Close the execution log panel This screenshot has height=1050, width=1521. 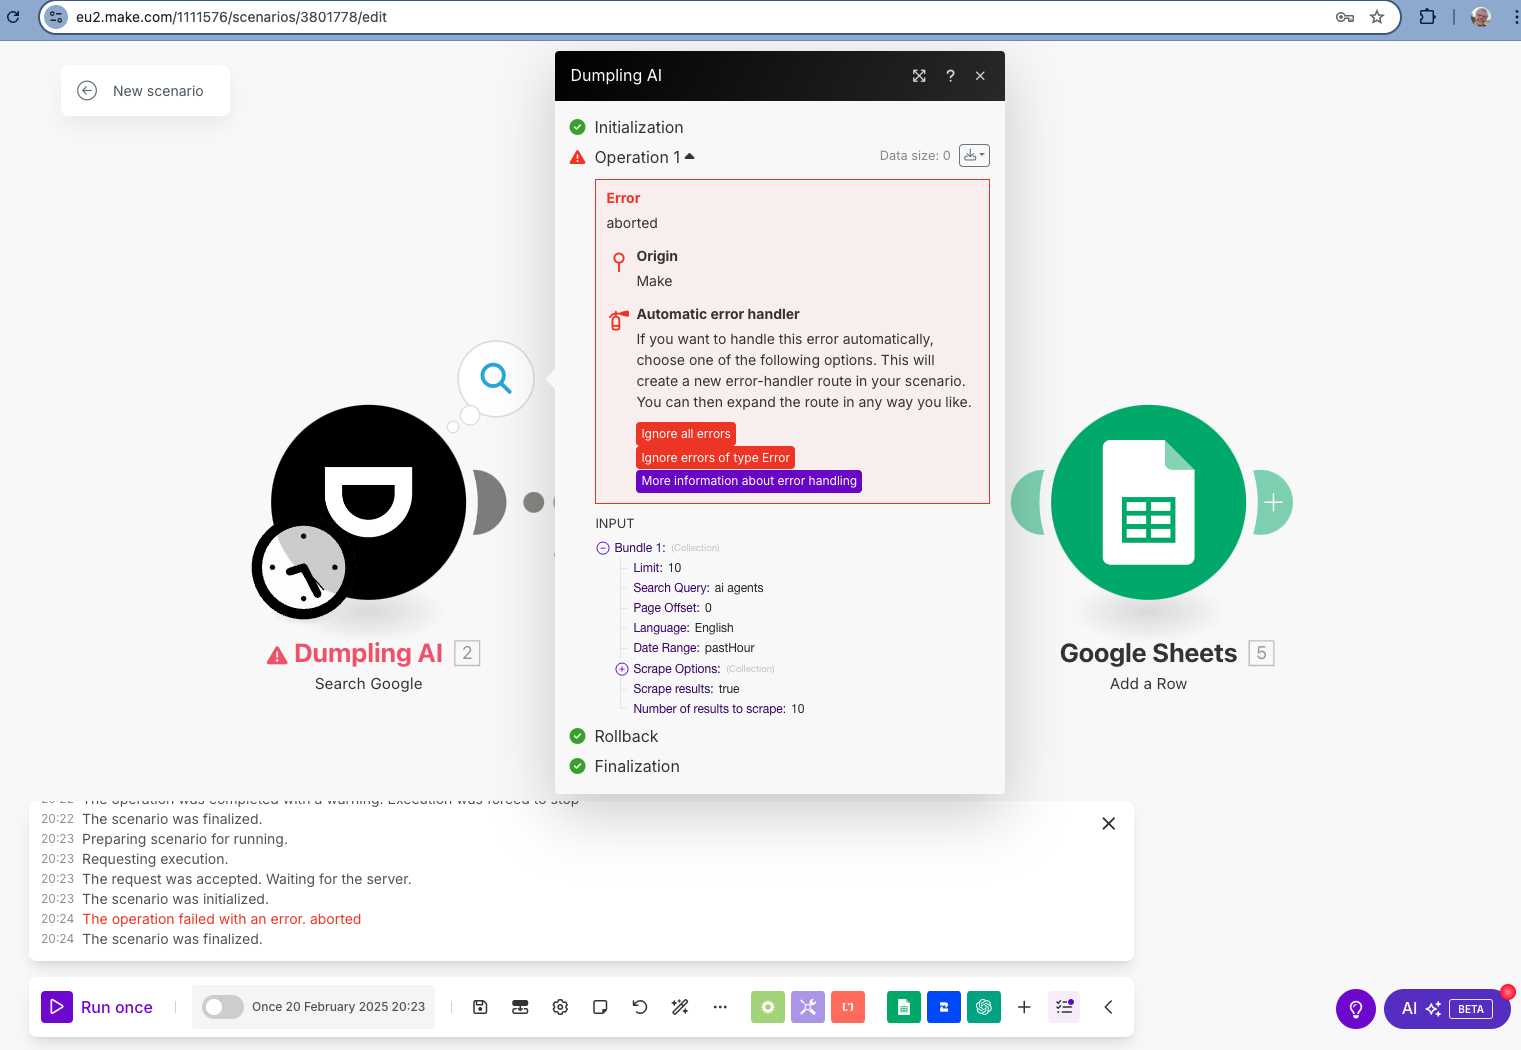tap(1108, 823)
